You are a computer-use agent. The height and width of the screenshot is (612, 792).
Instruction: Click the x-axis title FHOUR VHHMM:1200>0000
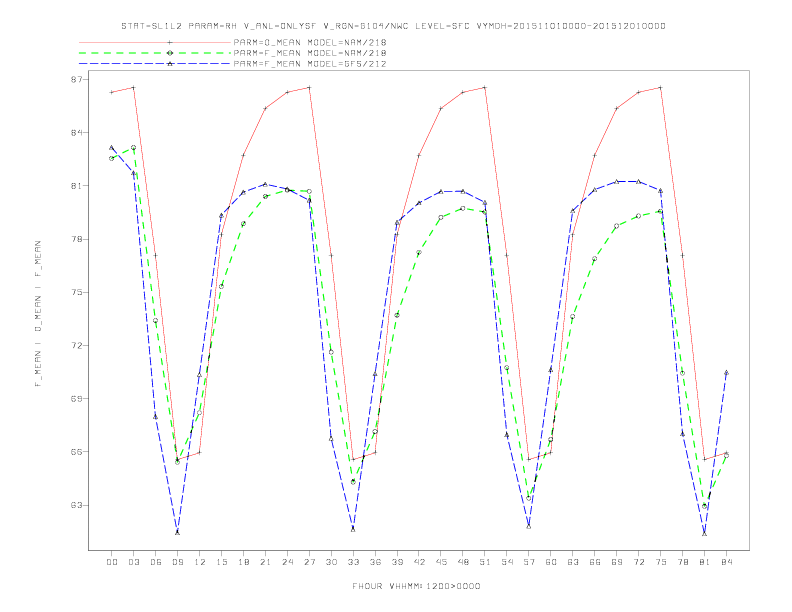coord(416,586)
